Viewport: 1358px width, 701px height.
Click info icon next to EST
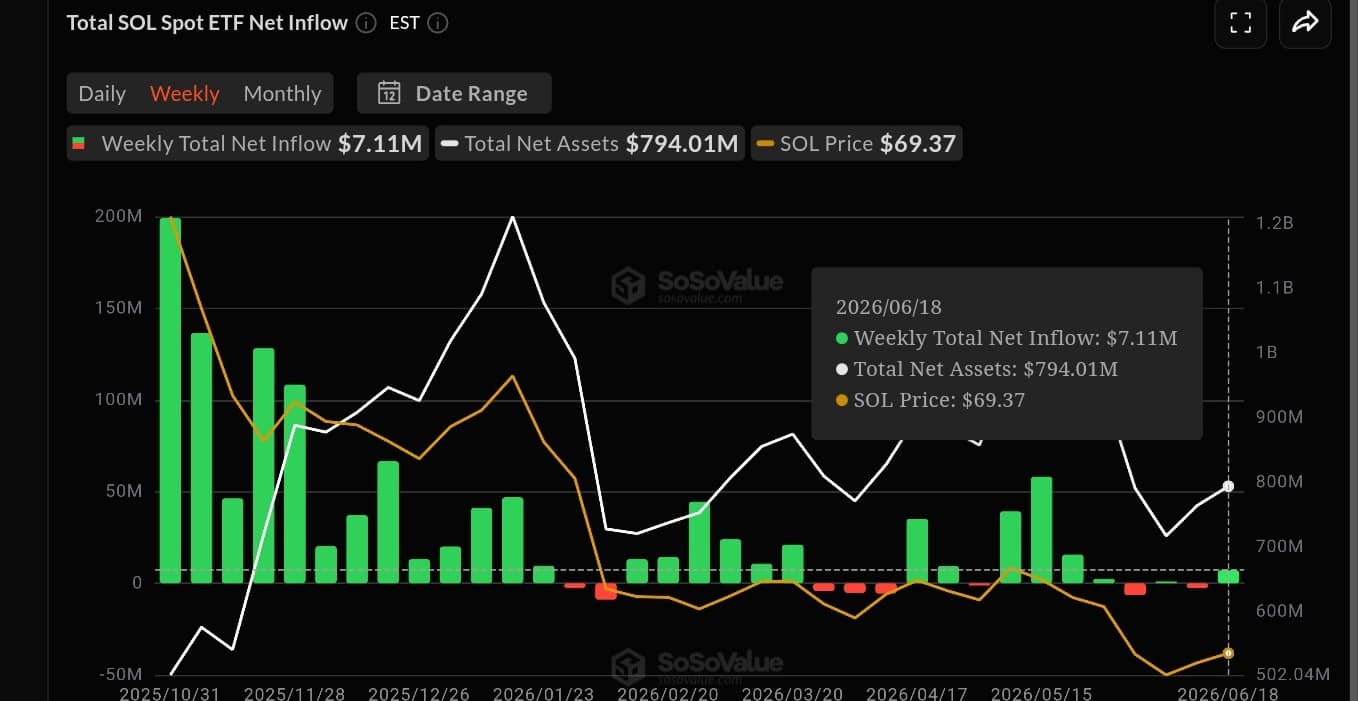coord(438,23)
